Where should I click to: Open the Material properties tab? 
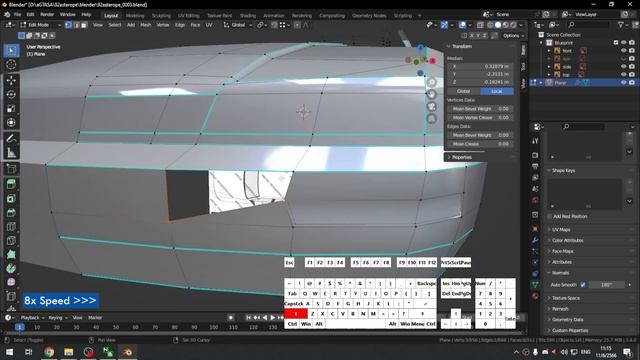(535, 296)
